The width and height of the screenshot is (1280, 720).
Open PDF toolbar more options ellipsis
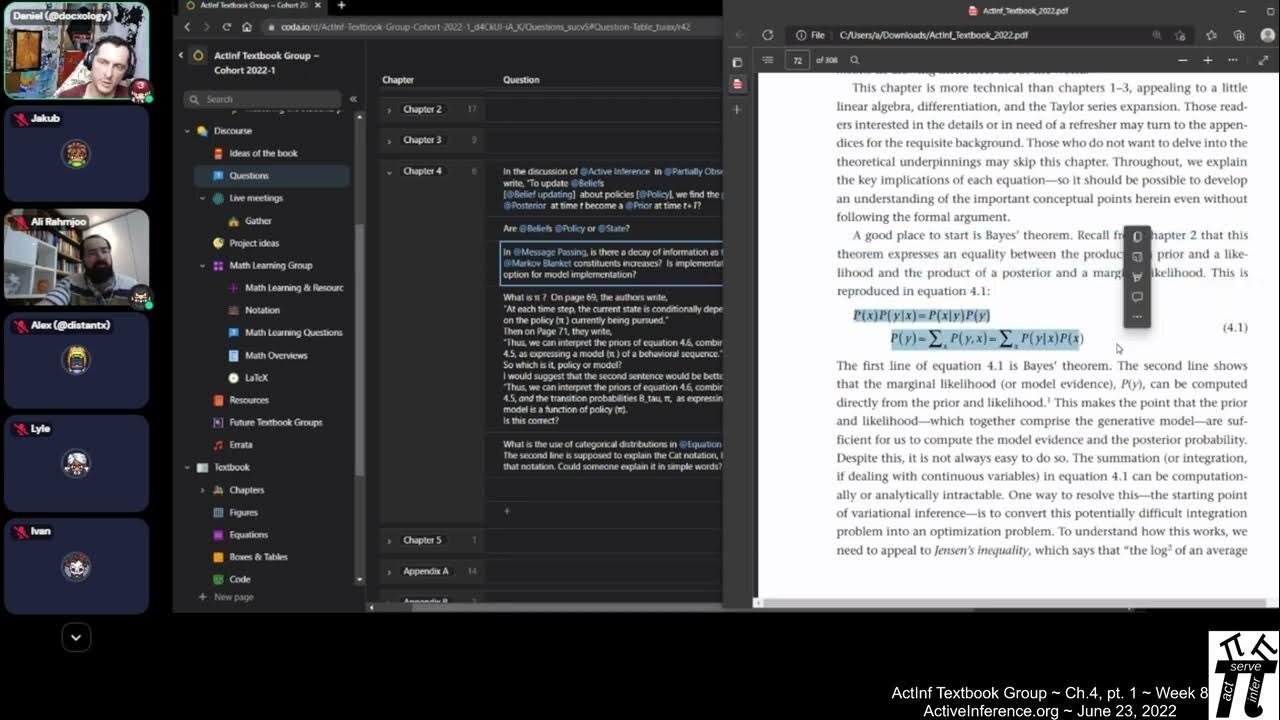[1235, 60]
